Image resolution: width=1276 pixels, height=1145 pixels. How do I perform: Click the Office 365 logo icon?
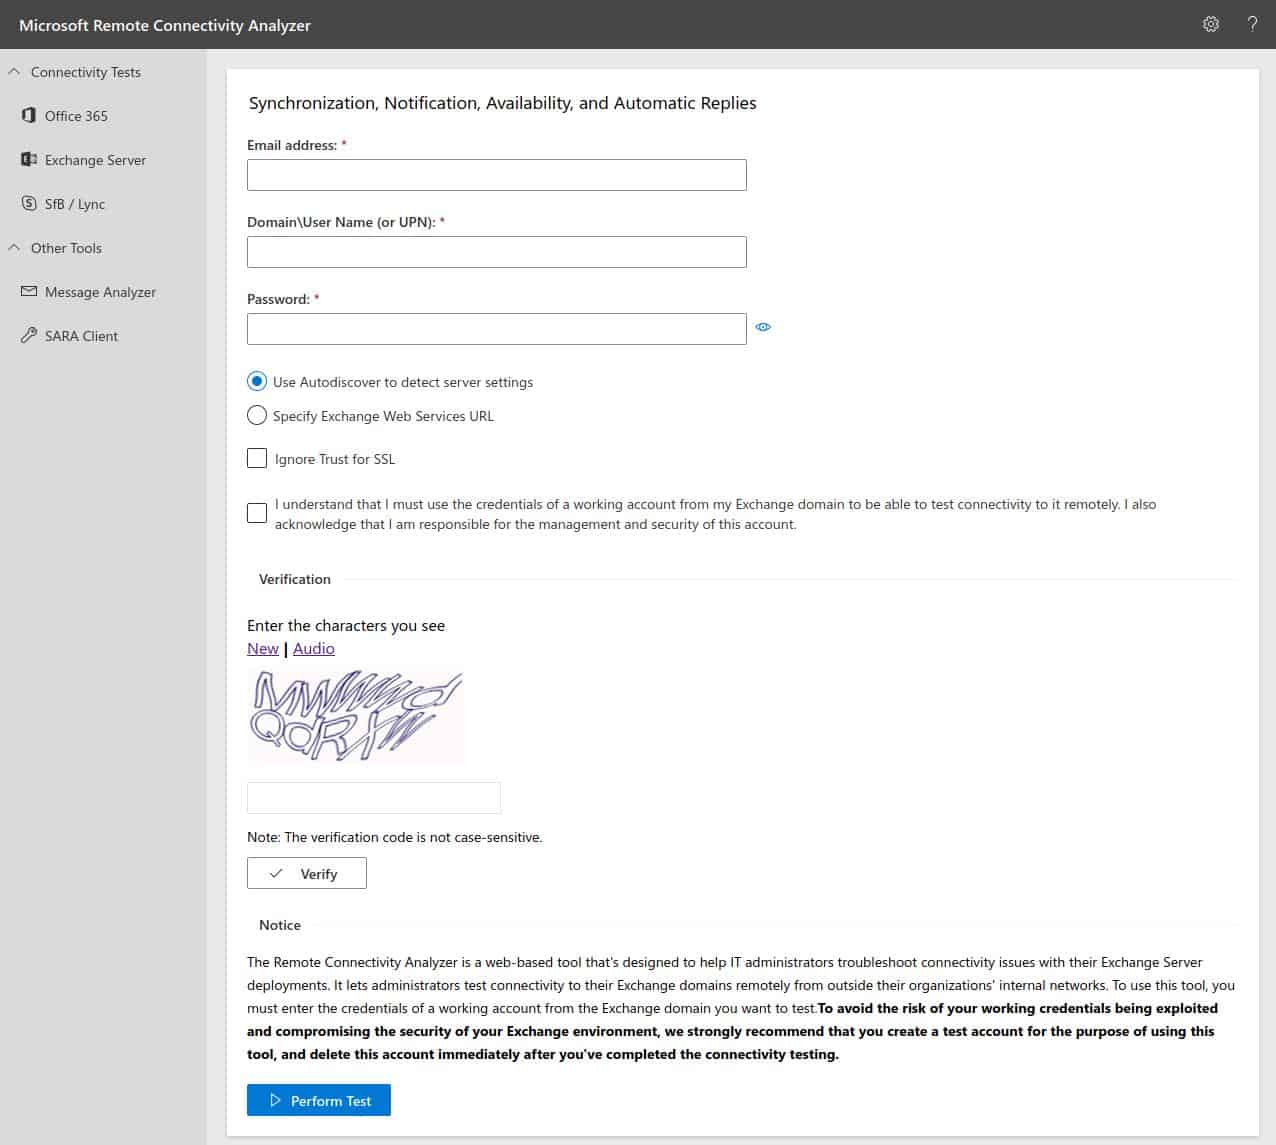[x=29, y=115]
